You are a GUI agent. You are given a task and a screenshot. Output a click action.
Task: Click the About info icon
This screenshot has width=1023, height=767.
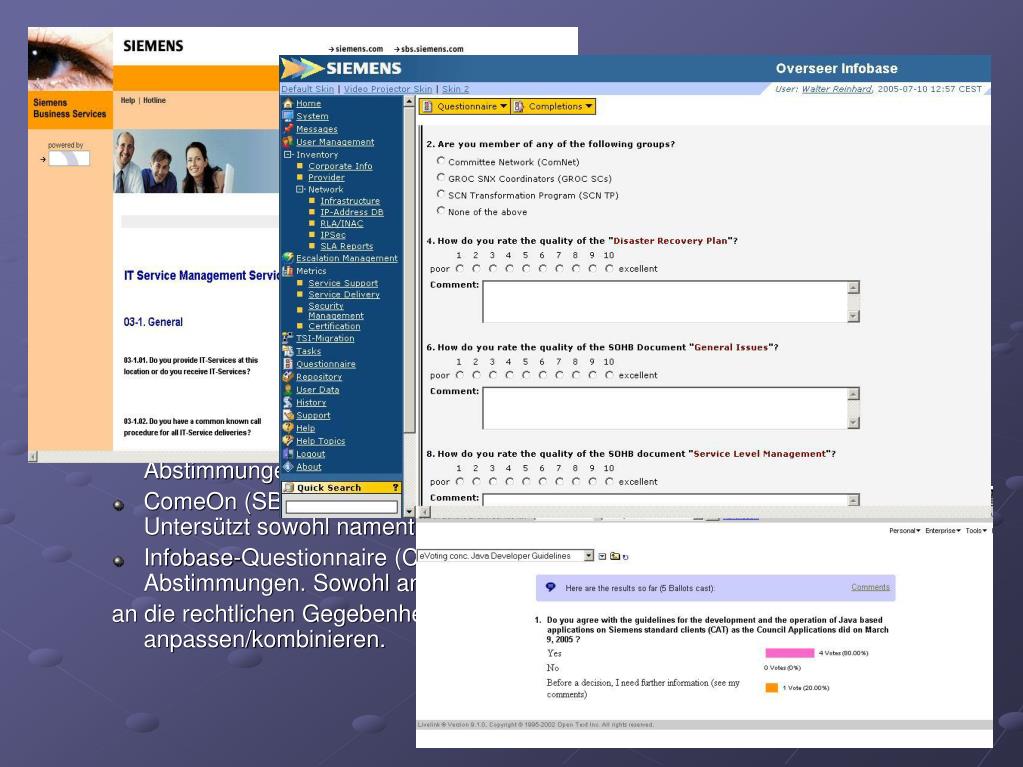coord(288,466)
